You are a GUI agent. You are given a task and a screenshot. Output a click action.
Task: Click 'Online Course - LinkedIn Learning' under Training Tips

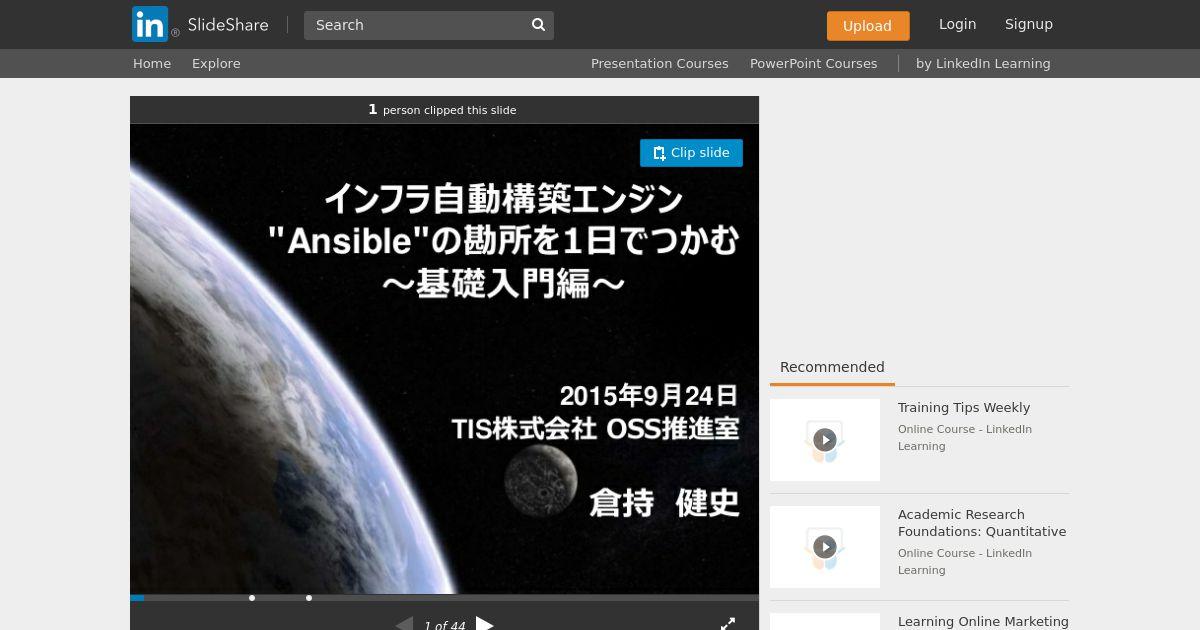(965, 438)
